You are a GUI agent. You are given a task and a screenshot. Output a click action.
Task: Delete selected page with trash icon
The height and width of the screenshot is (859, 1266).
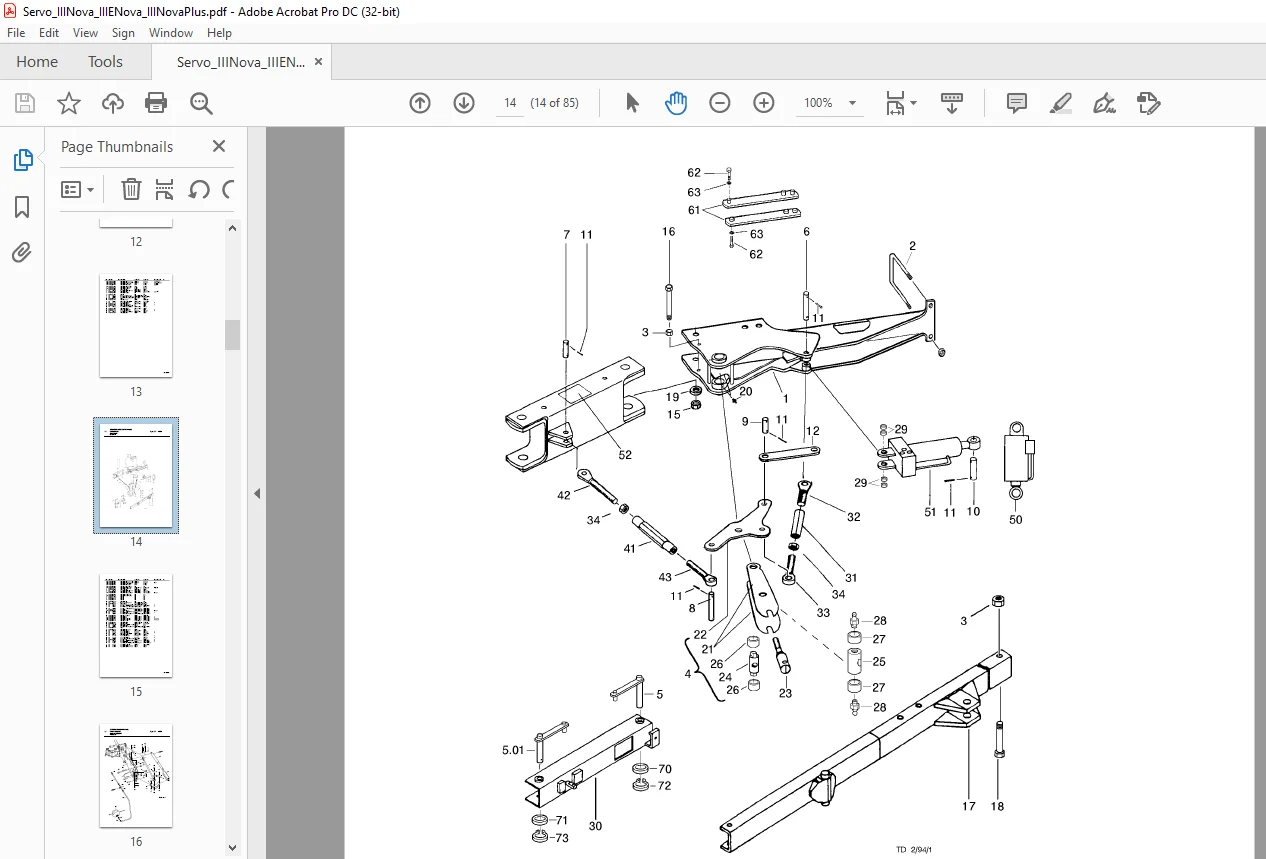(x=131, y=189)
